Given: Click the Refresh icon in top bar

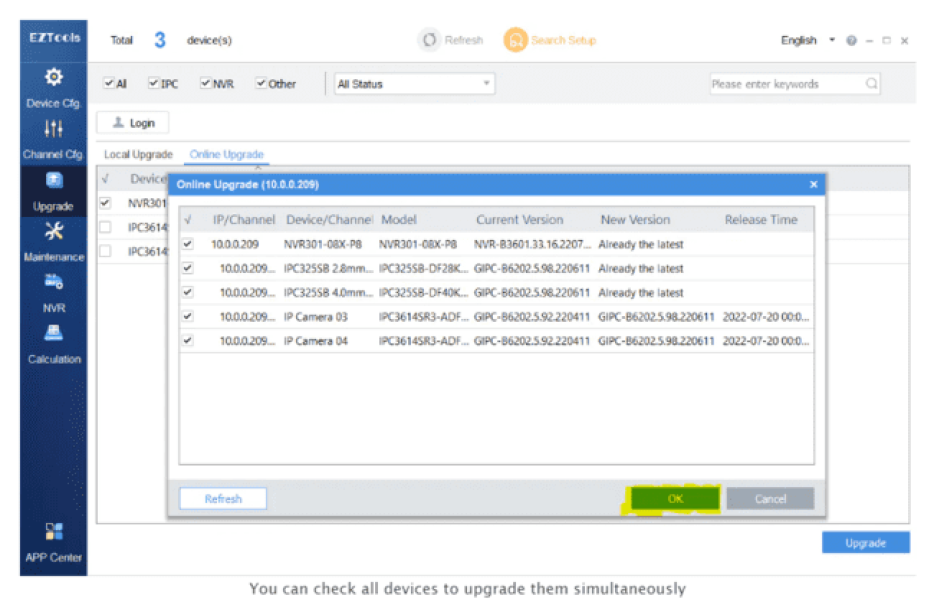Looking at the screenshot, I should [x=430, y=40].
